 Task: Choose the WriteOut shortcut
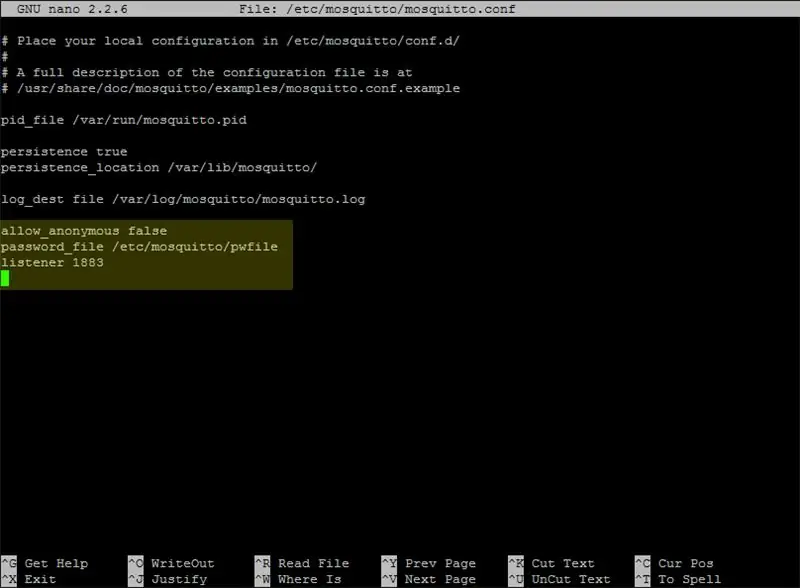(171, 563)
